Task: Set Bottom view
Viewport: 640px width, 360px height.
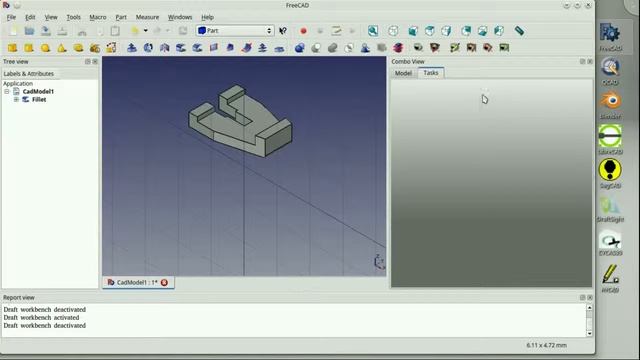Action: pyautogui.click(x=482, y=31)
